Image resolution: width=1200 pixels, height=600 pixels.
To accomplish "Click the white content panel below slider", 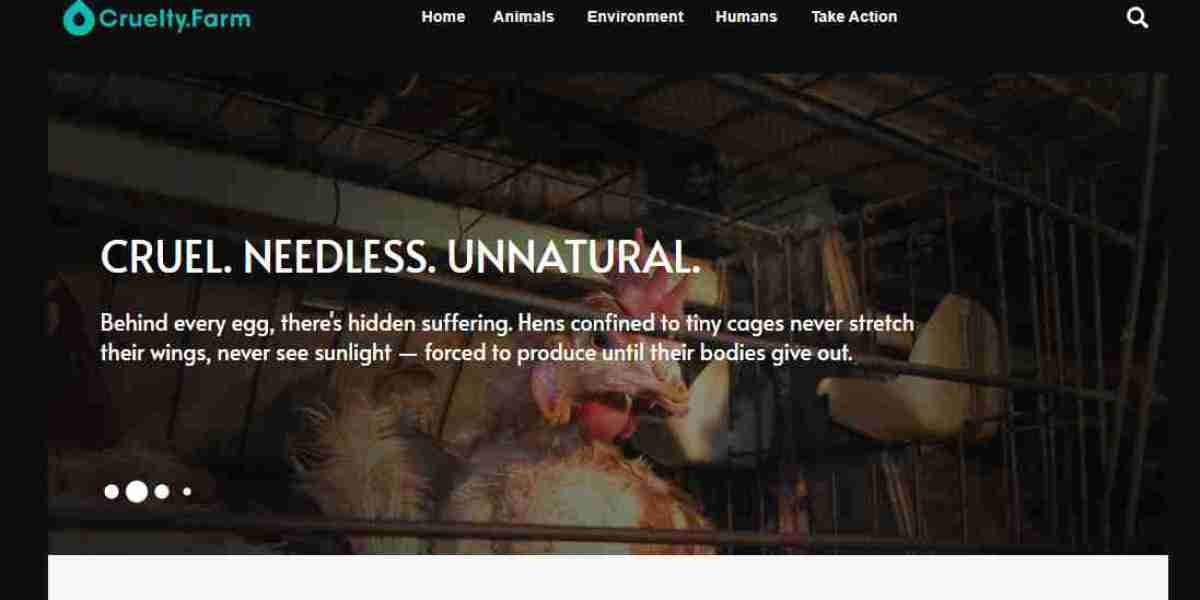I will (x=608, y=577).
